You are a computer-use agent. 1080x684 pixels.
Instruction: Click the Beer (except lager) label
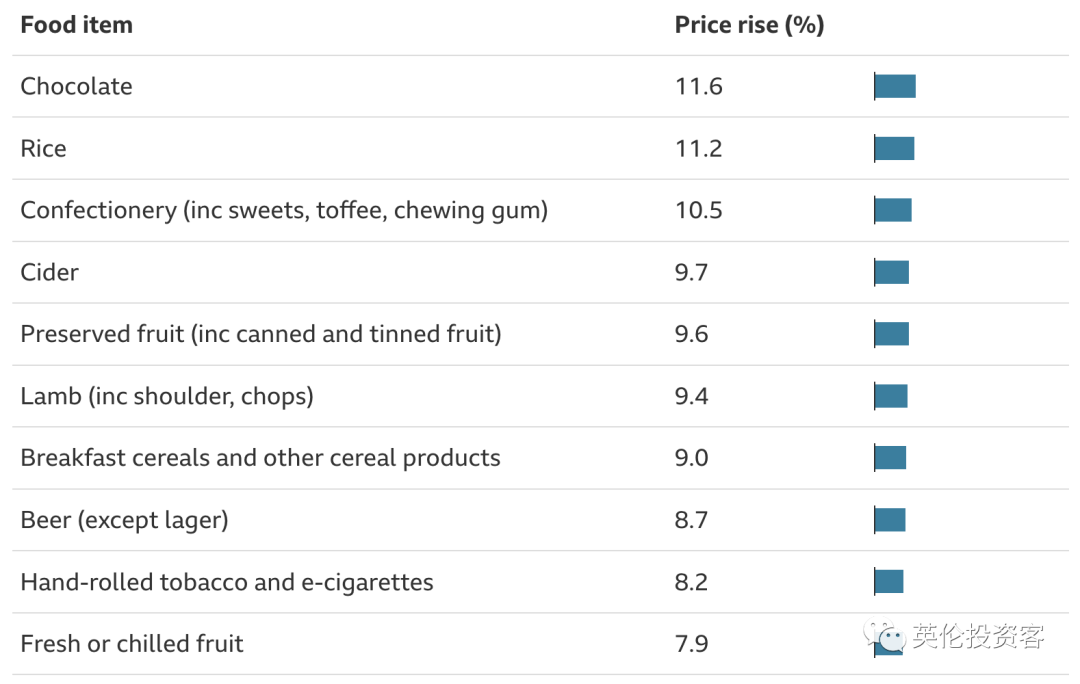pyautogui.click(x=124, y=520)
